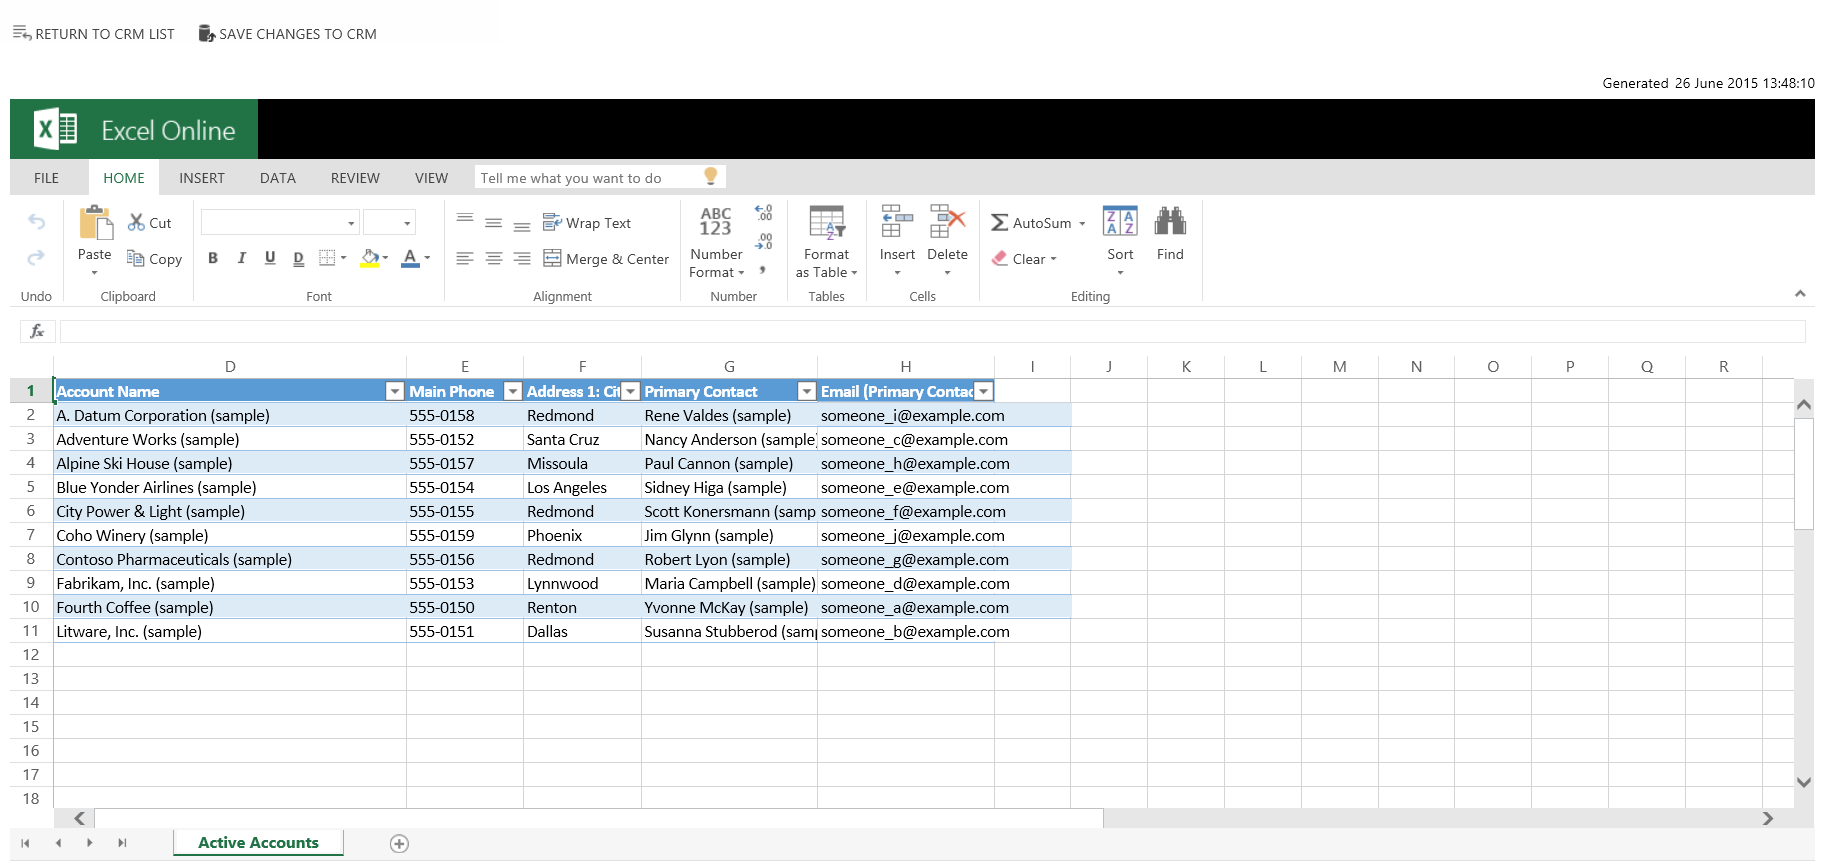Switch to the REVIEW tab
Screen dimensions: 1838x864
pyautogui.click(x=355, y=178)
